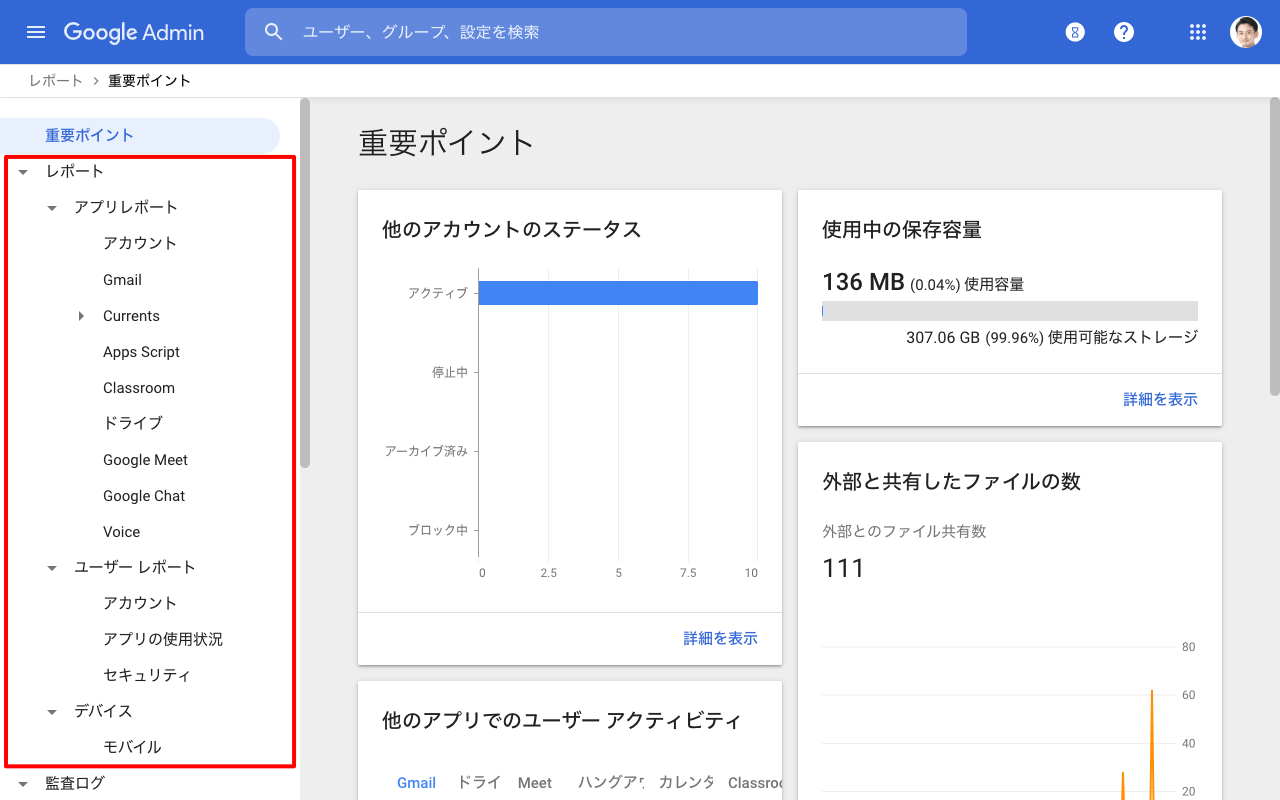Image resolution: width=1280 pixels, height=800 pixels.
Task: Open the hourglass tasks icon
Action: [x=1075, y=32]
